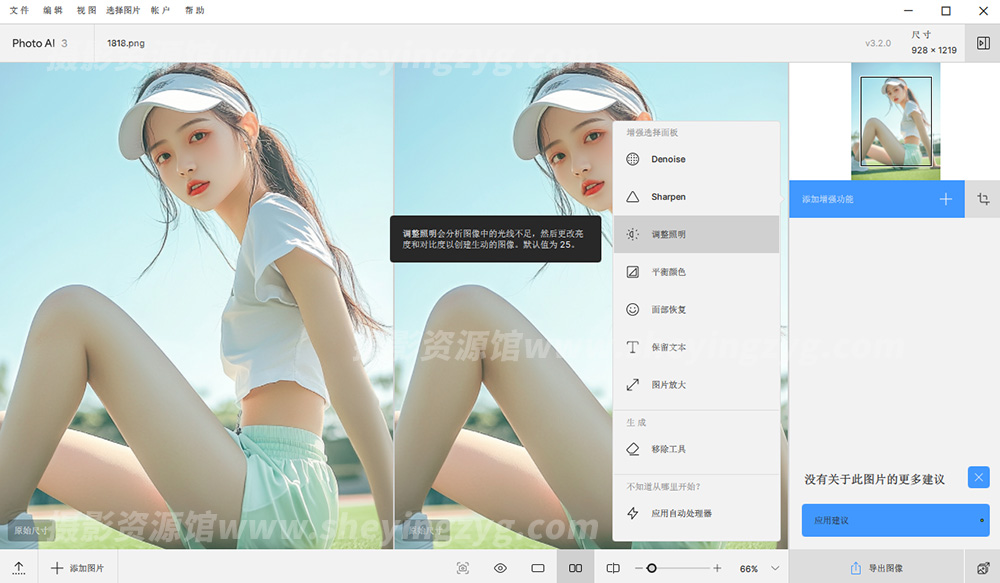Expand the 66% zoom level dropdown

pyautogui.click(x=775, y=568)
